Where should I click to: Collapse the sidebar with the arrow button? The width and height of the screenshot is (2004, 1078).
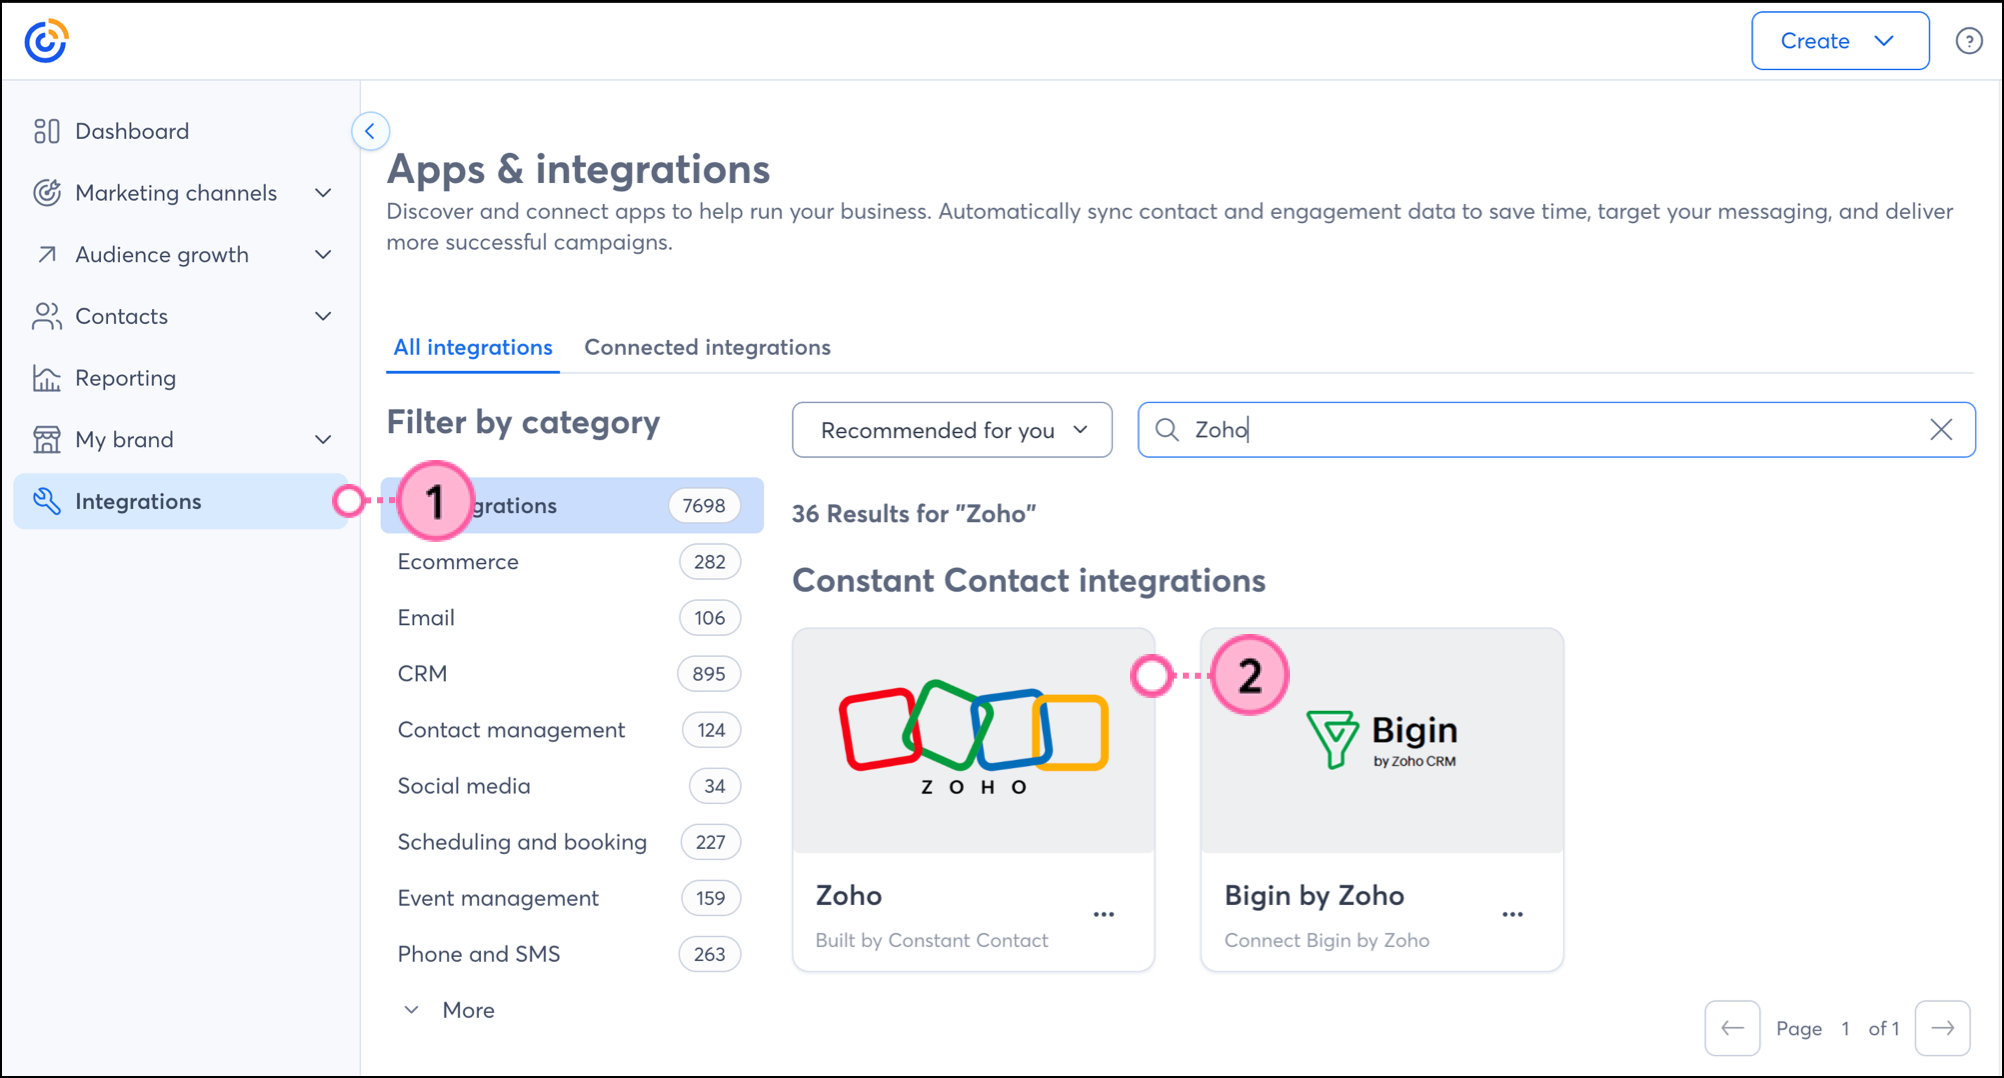(x=370, y=131)
